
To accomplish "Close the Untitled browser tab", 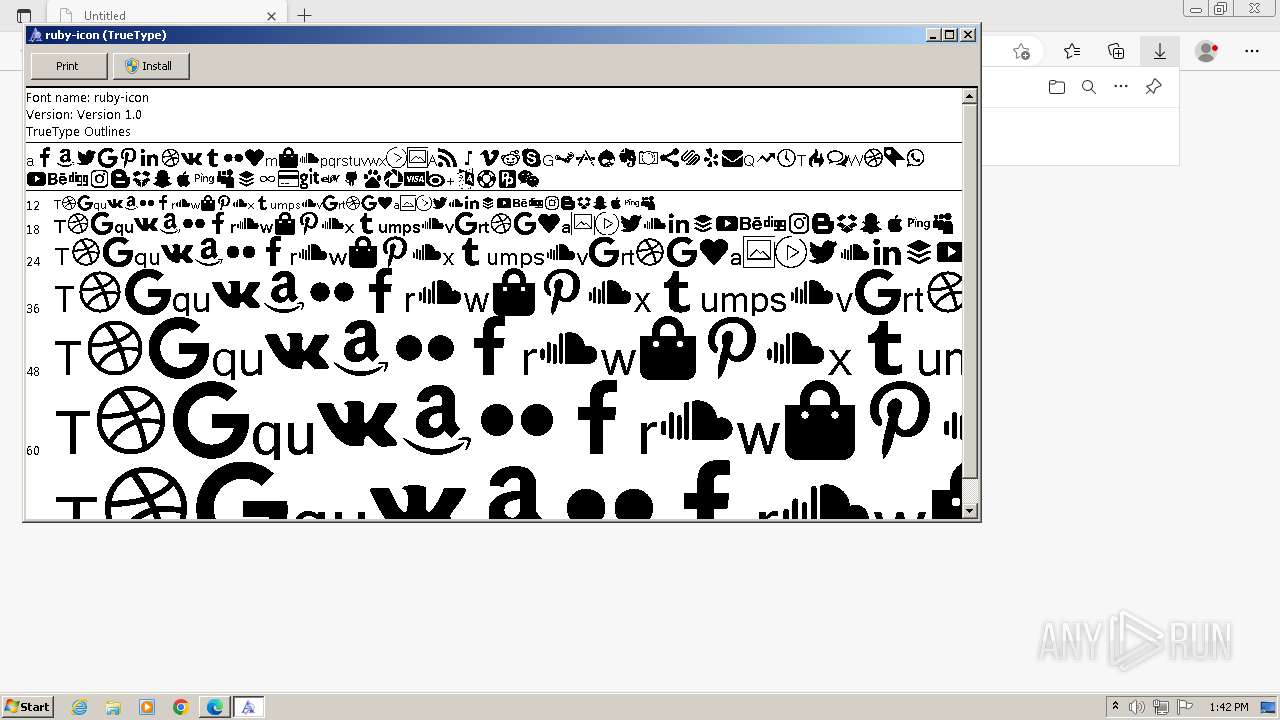I will (x=271, y=15).
